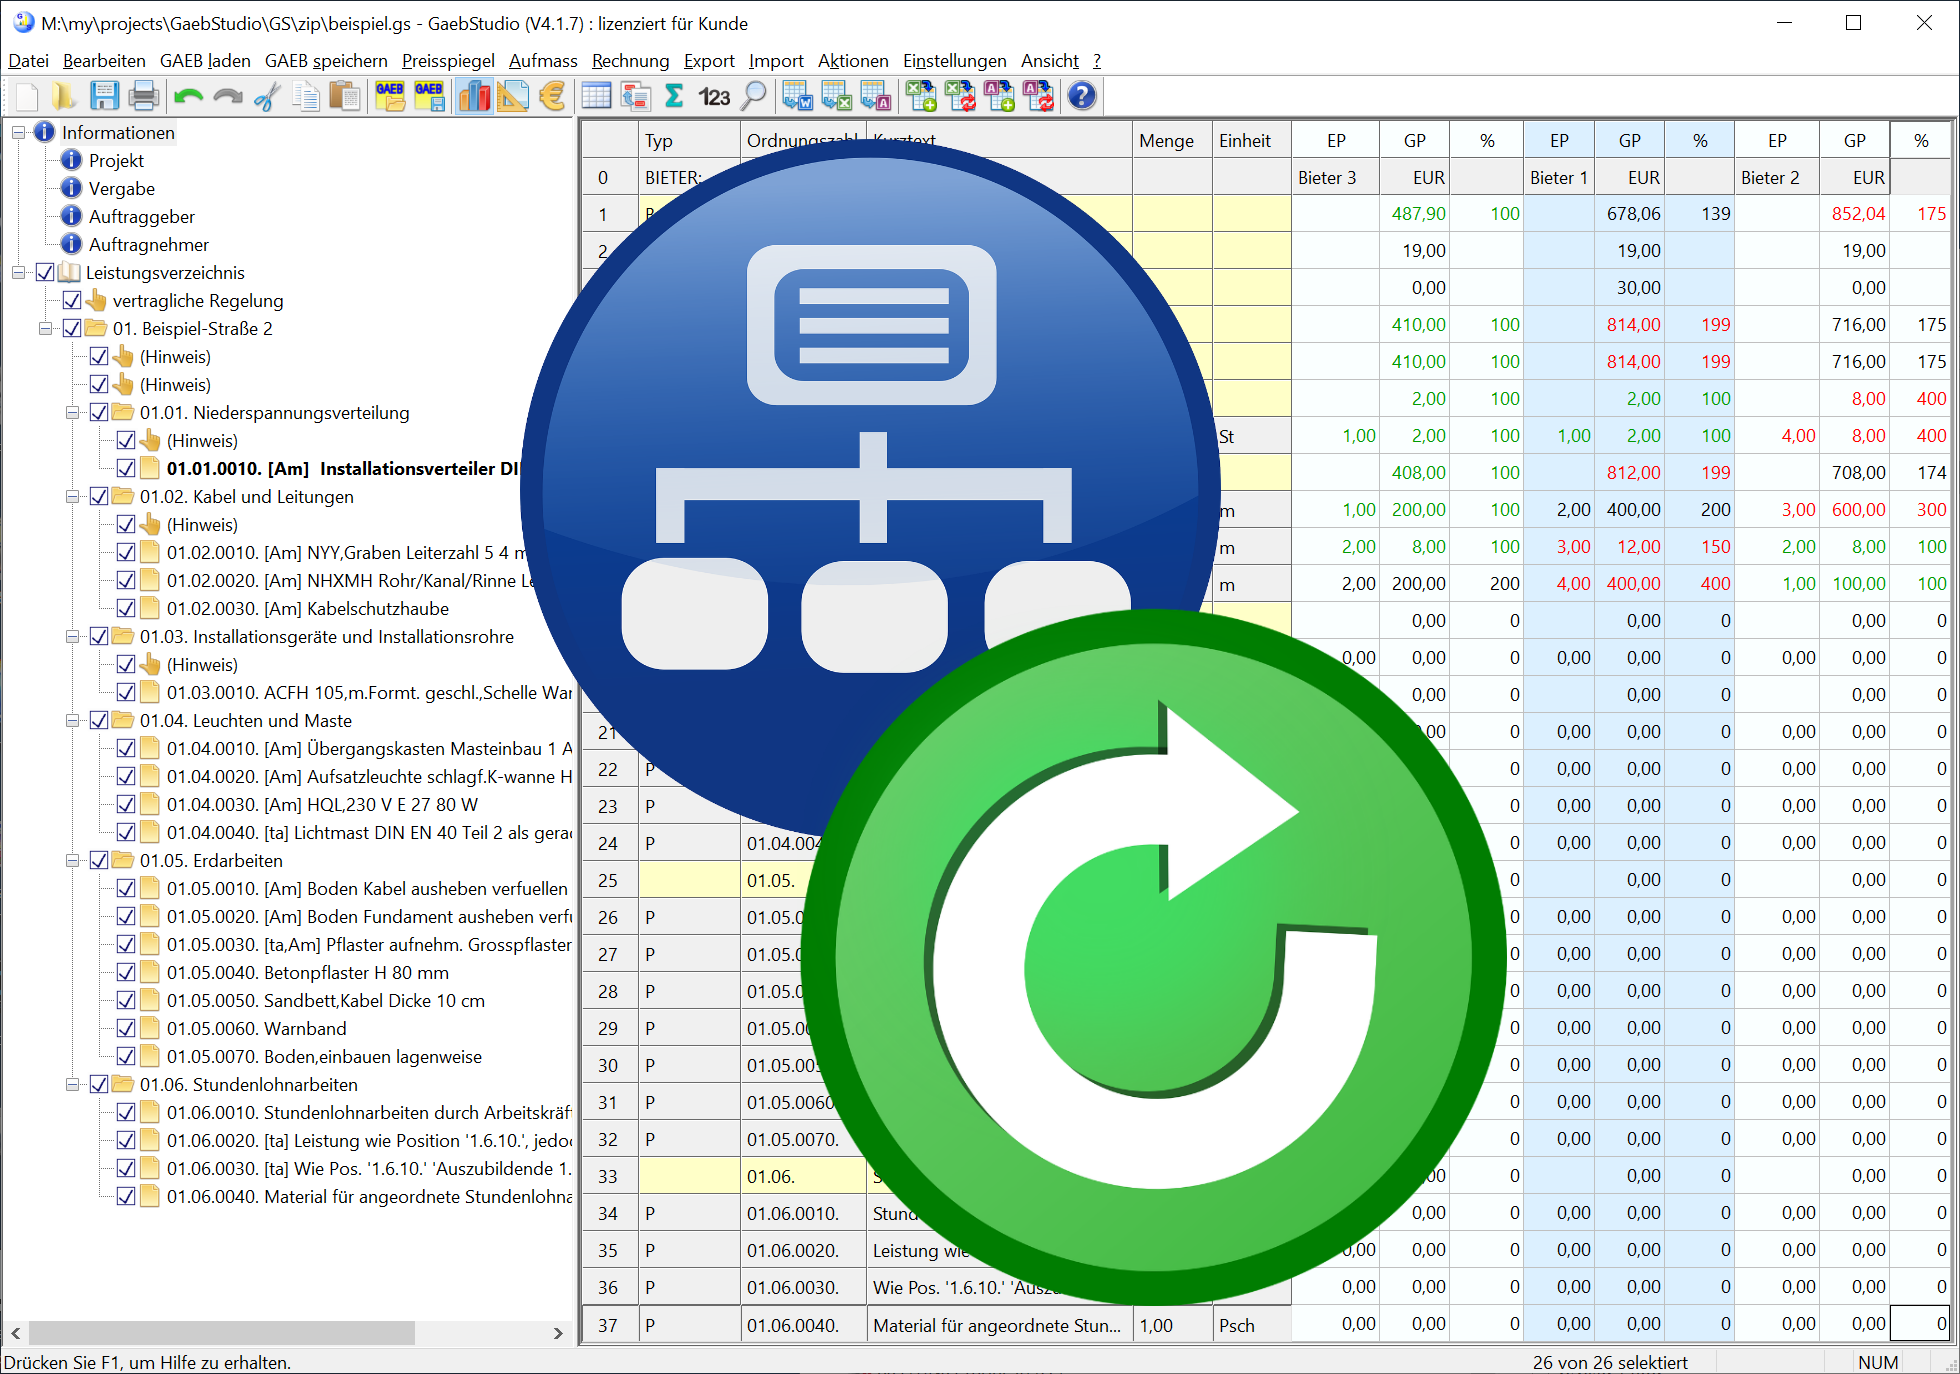
Task: Save GAEB file via GAEB disk icon
Action: 429,97
